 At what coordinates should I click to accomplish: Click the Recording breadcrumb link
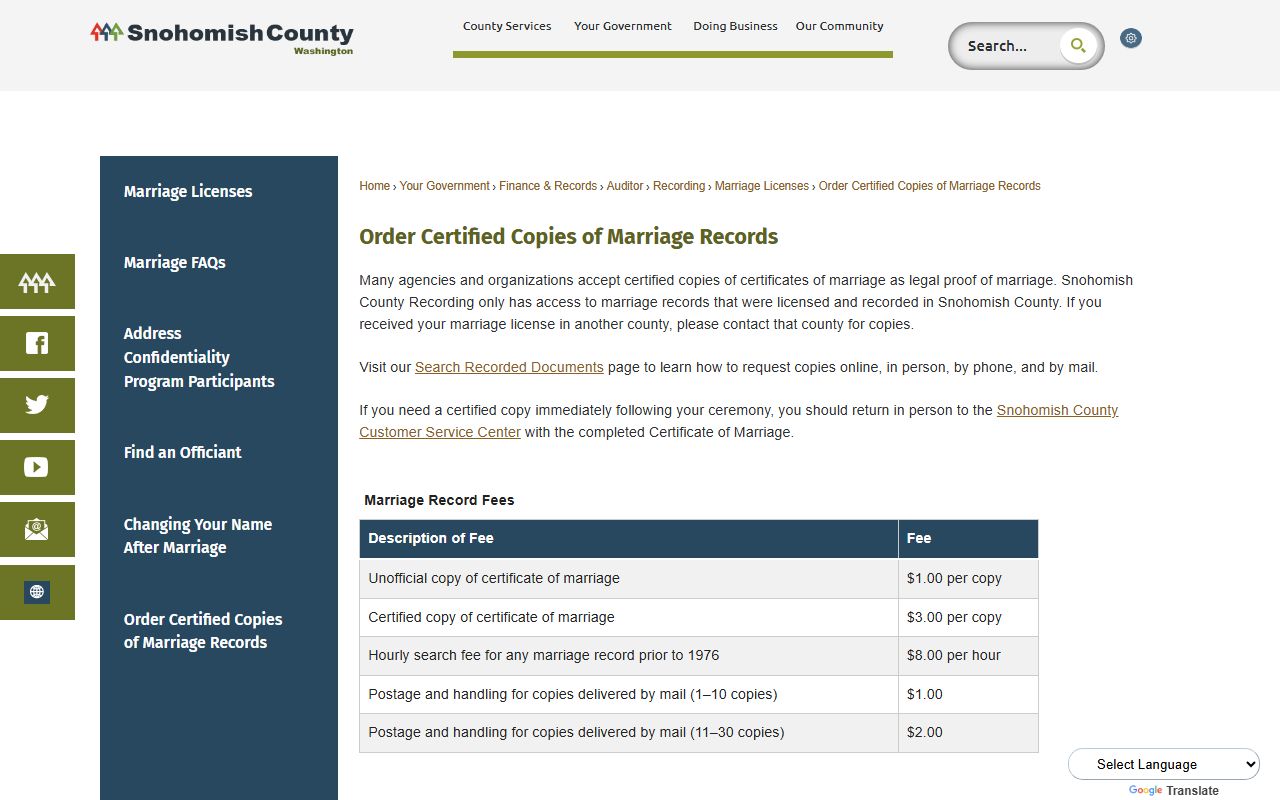[x=679, y=186]
